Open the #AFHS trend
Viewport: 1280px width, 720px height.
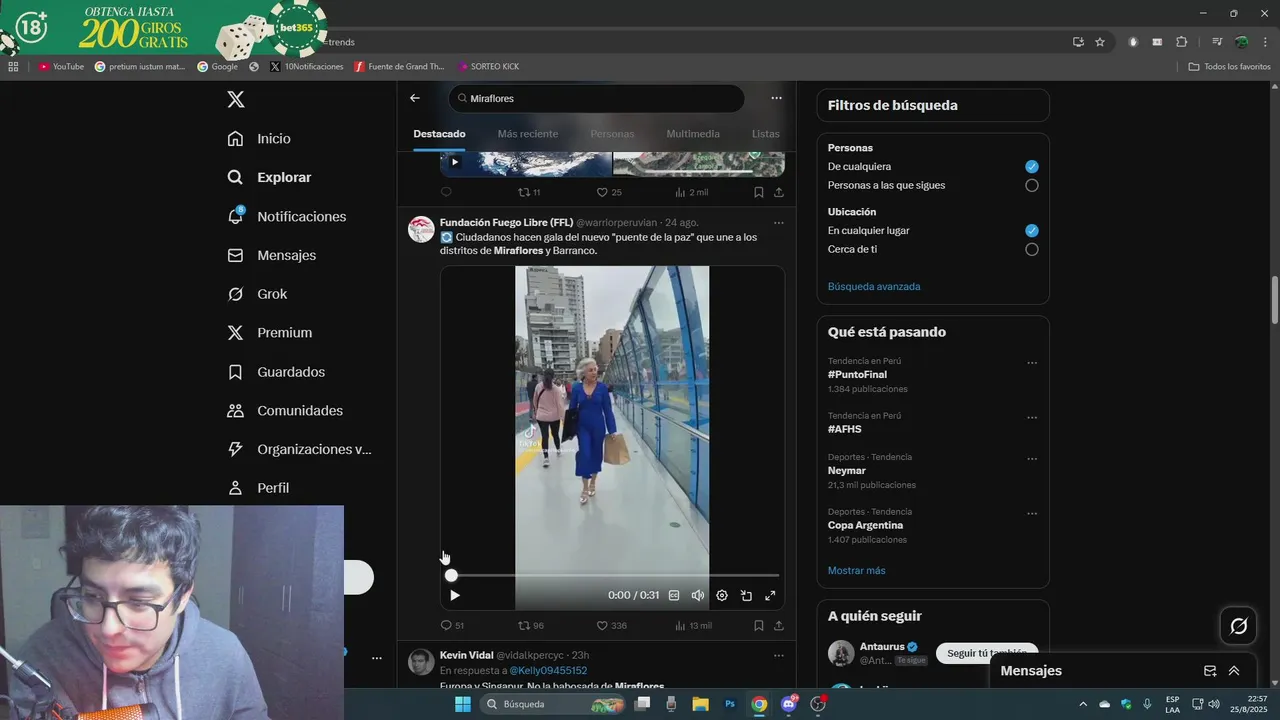coord(844,429)
